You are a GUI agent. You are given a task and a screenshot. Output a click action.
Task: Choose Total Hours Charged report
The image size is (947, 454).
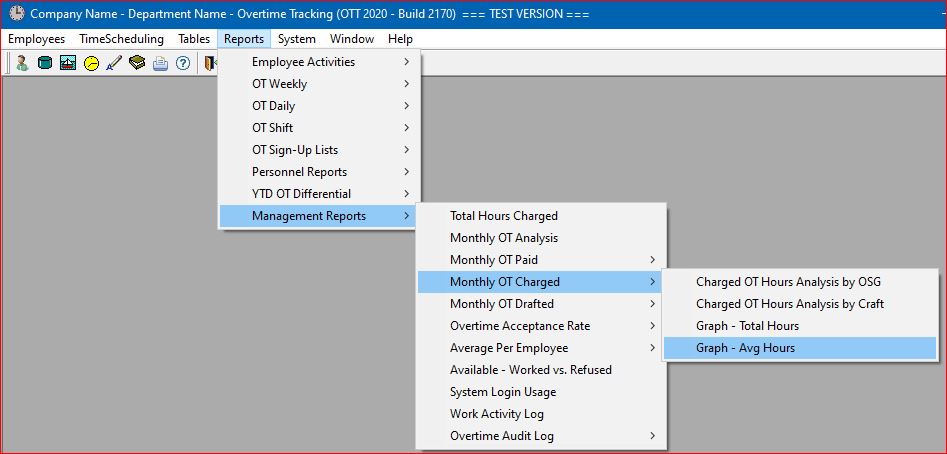point(541,216)
